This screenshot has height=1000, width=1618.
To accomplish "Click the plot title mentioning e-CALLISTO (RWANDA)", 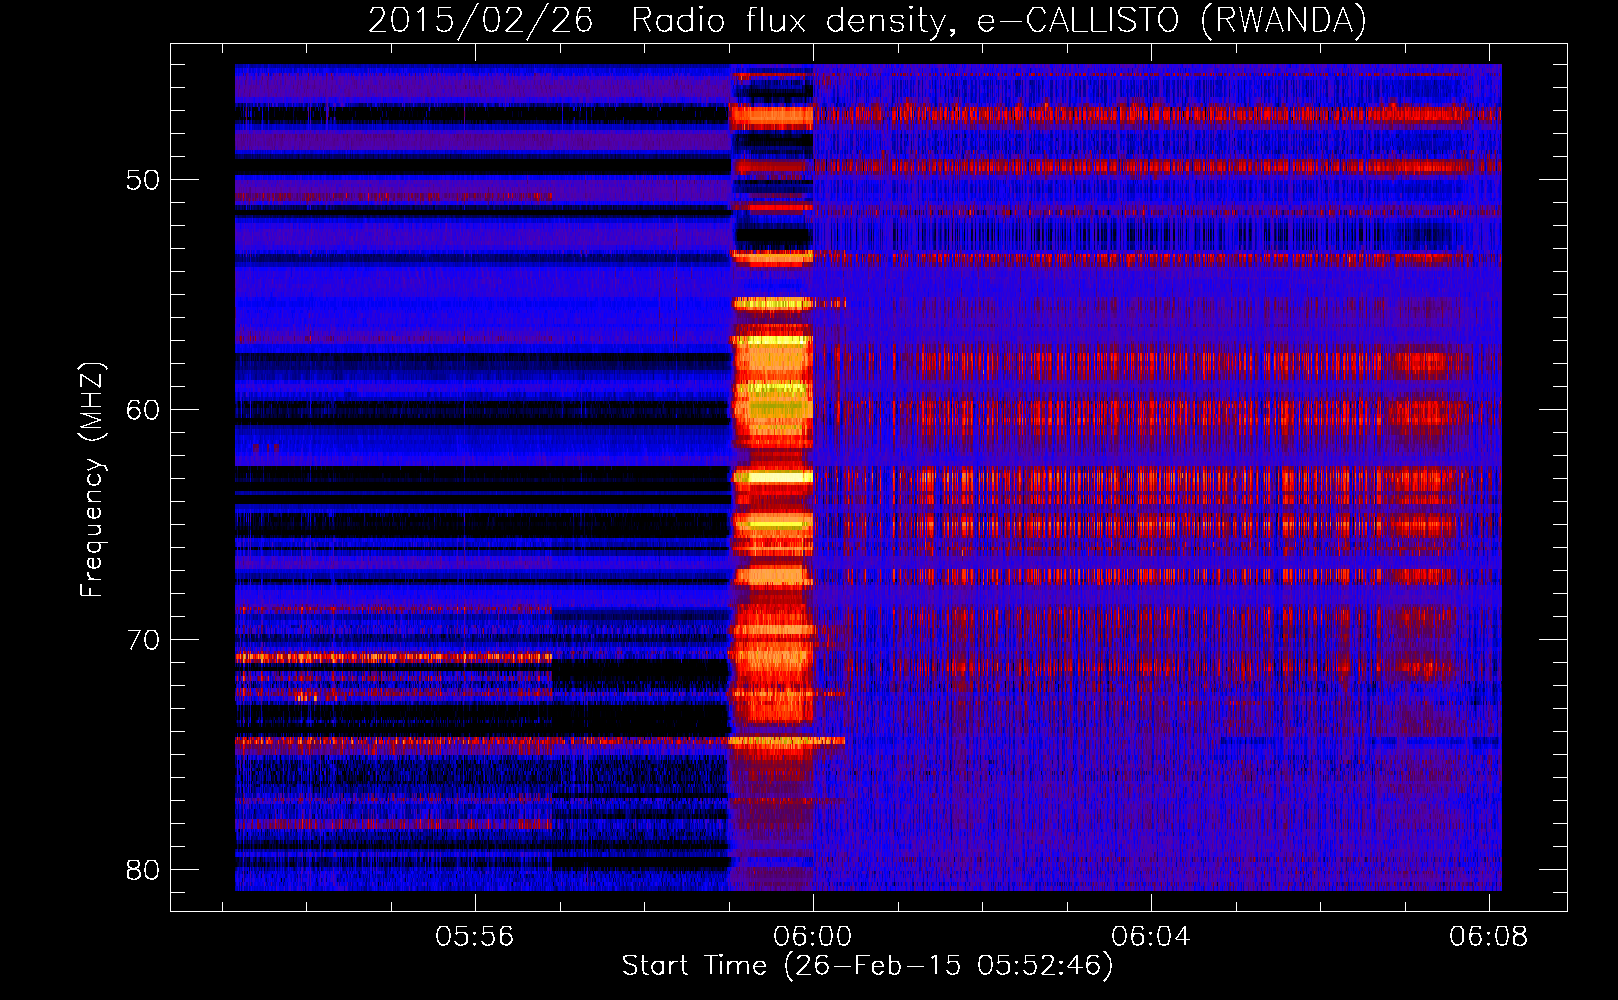I will tap(867, 21).
